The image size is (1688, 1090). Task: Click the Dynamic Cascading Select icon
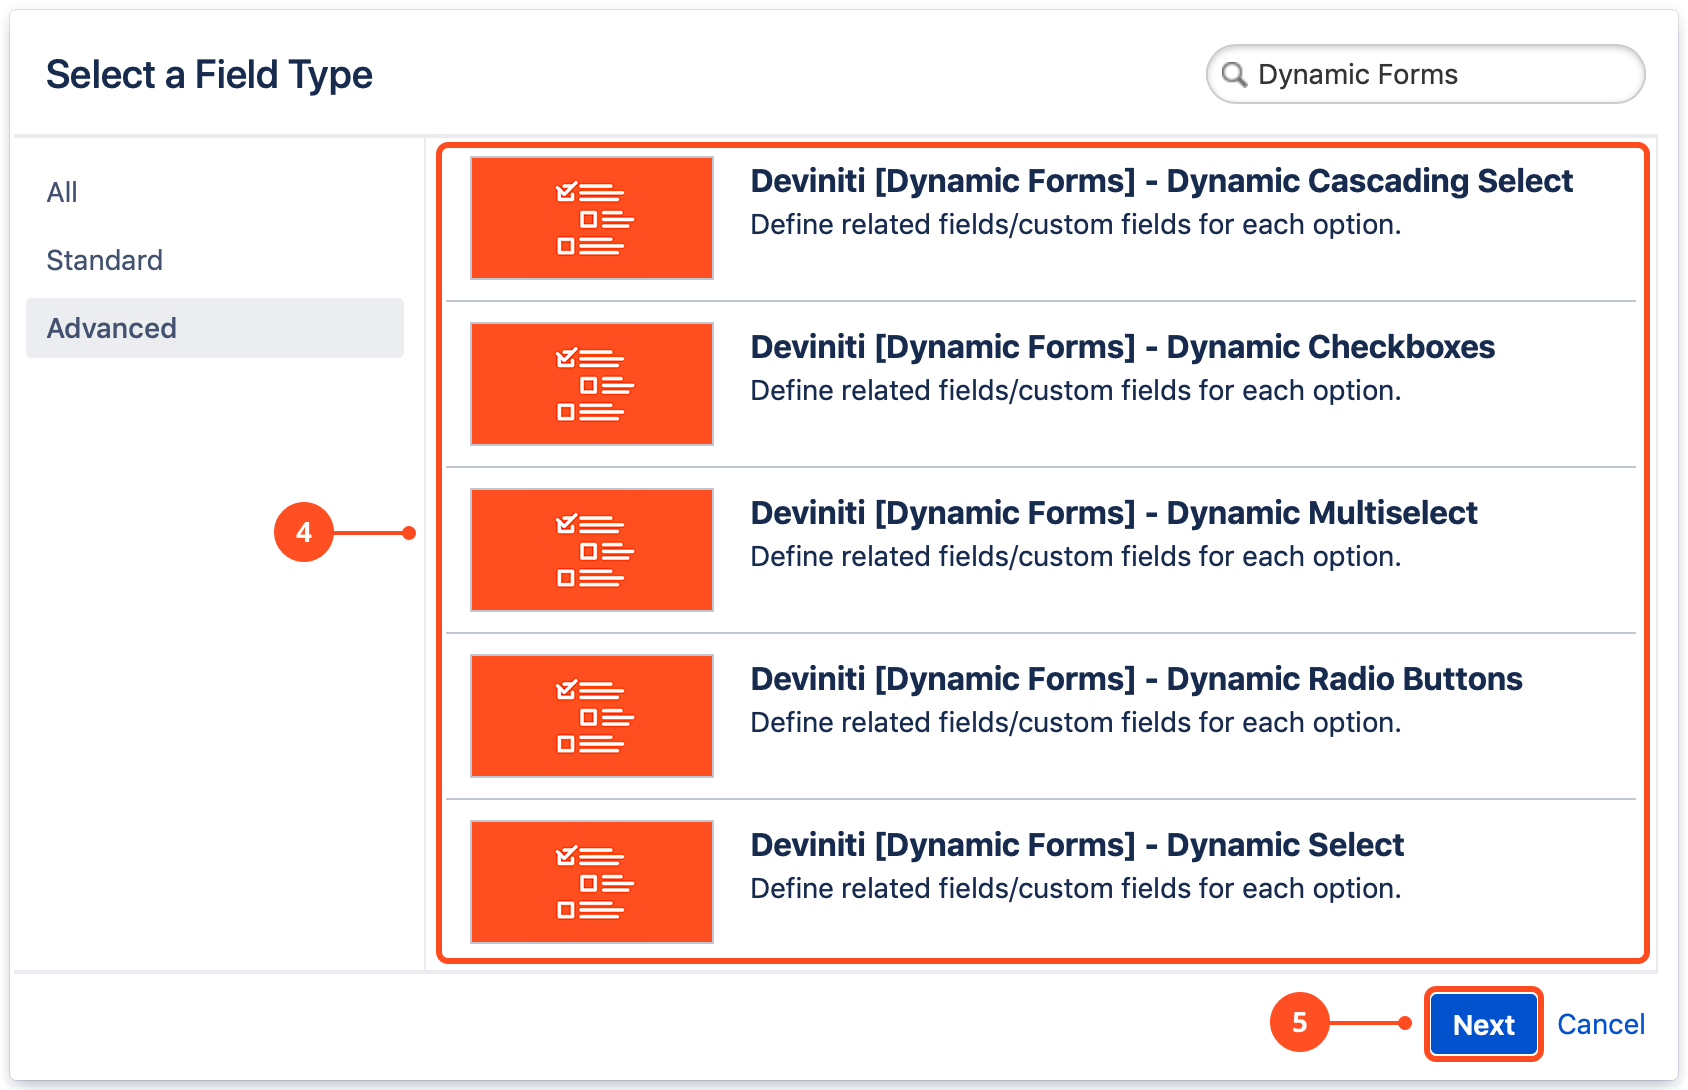[x=591, y=218]
